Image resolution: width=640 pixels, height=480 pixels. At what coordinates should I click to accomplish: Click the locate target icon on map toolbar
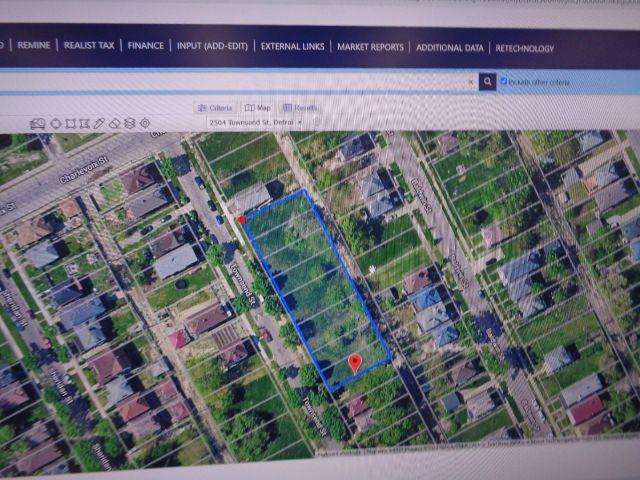click(145, 123)
